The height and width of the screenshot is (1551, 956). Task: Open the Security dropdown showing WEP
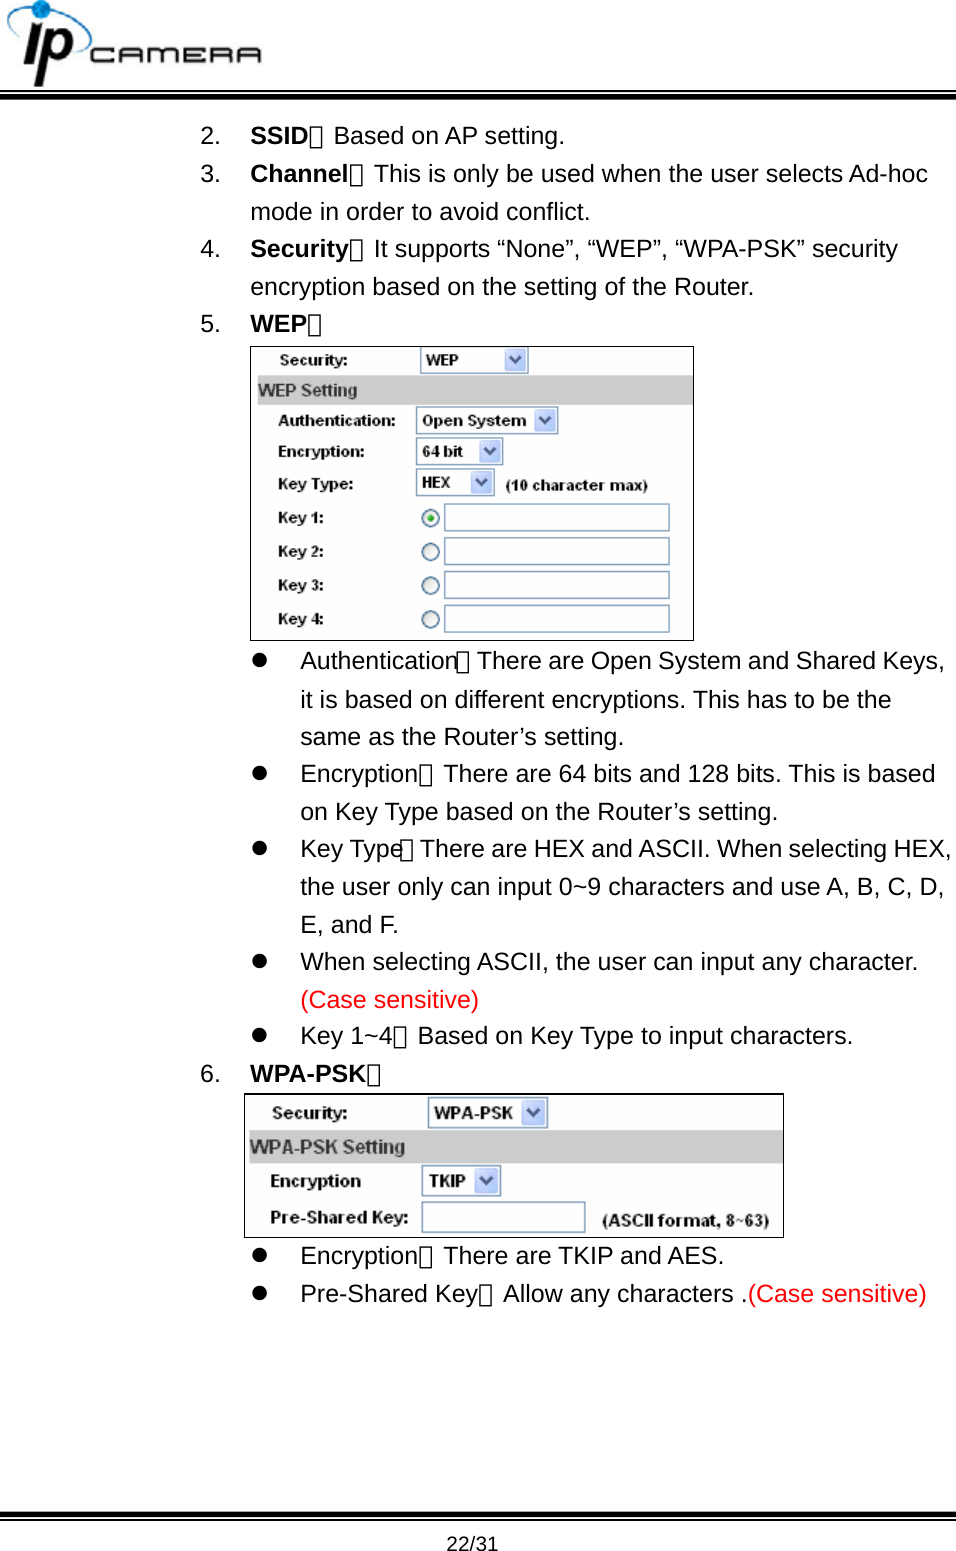tap(474, 360)
